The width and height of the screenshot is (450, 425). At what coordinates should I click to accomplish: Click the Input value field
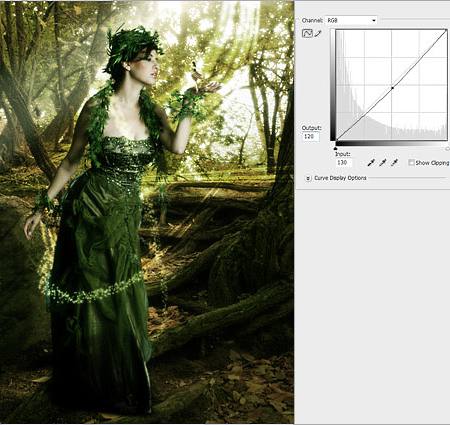coord(343,163)
